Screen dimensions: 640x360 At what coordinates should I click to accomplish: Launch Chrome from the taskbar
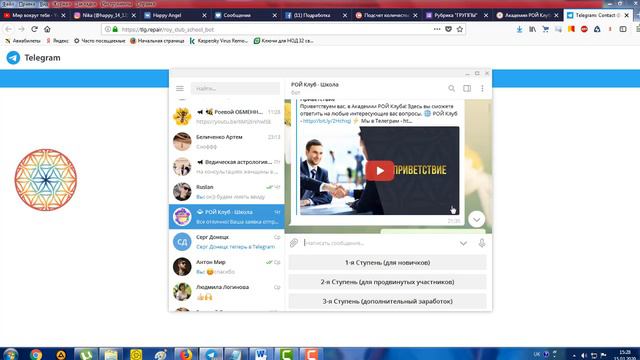pyautogui.click(x=36, y=354)
